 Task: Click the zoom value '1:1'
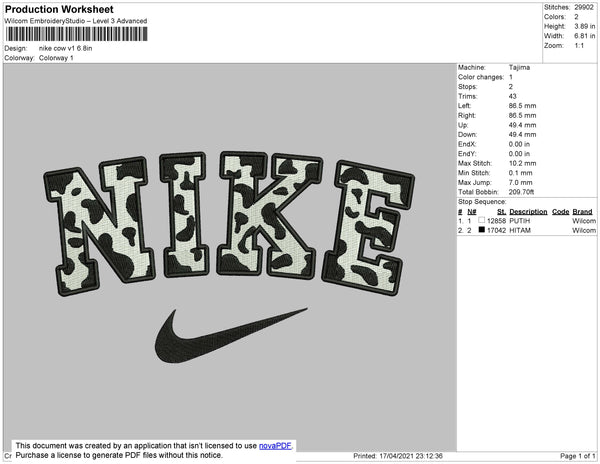coord(579,46)
